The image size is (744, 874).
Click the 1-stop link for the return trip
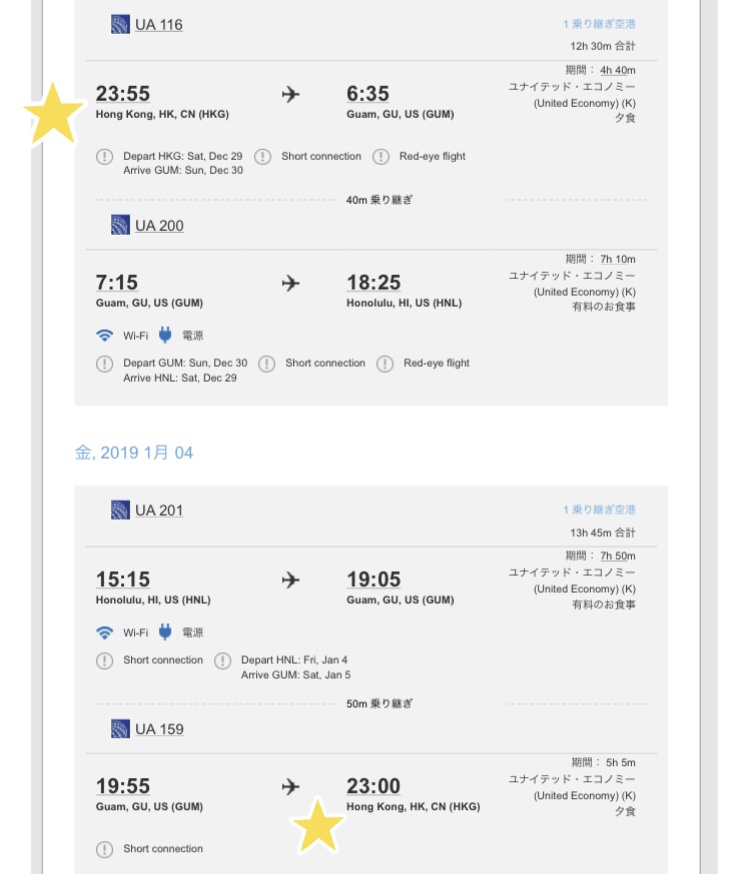click(x=599, y=509)
